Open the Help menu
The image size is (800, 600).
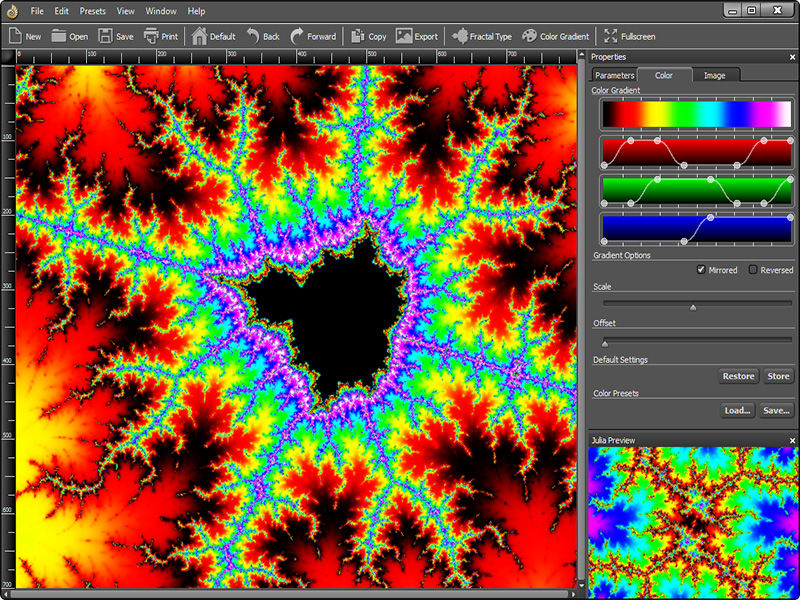coord(196,11)
